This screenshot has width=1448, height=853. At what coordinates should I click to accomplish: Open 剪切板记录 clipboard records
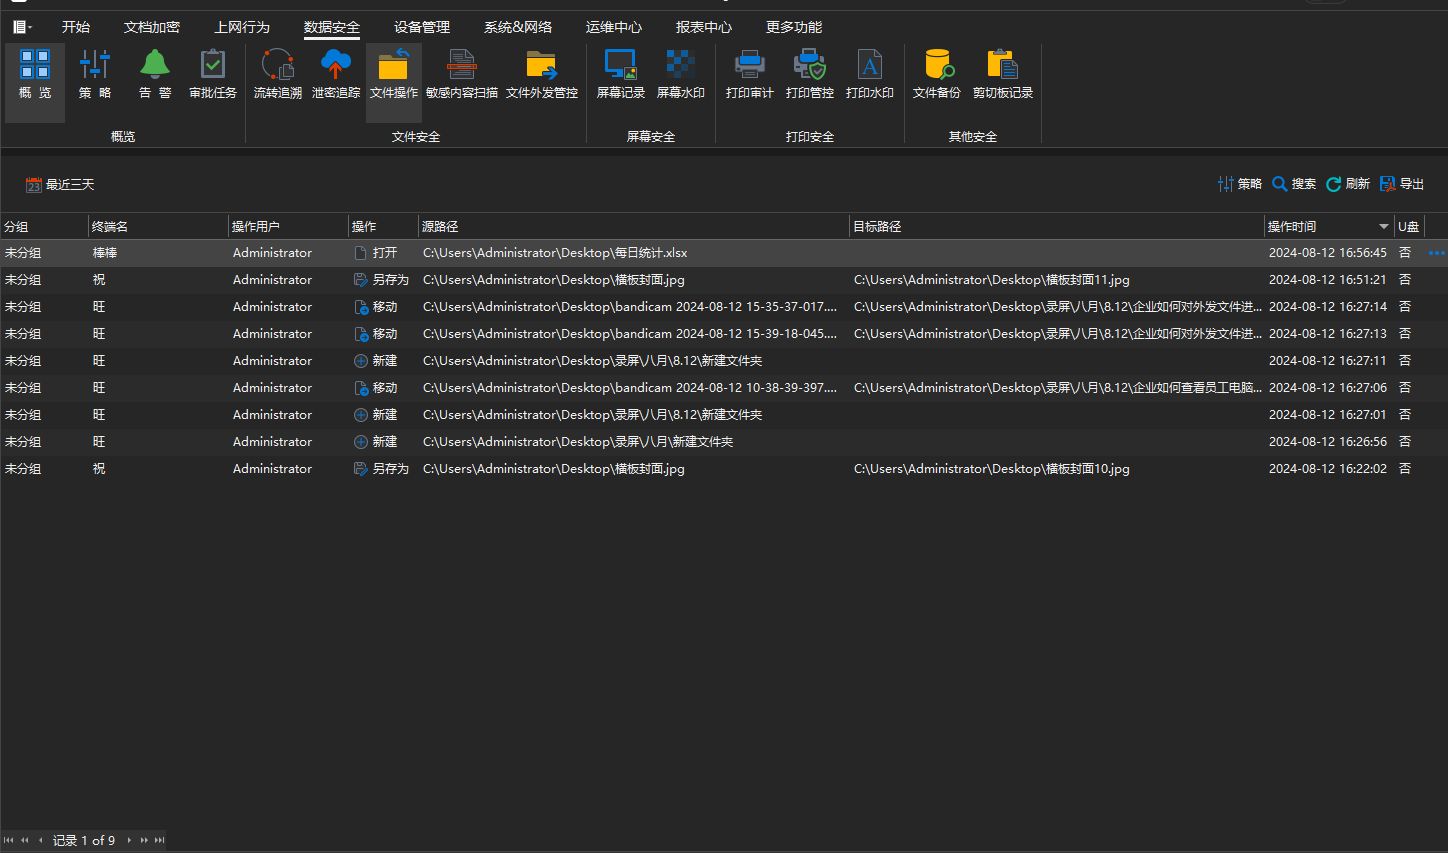pyautogui.click(x=1003, y=75)
